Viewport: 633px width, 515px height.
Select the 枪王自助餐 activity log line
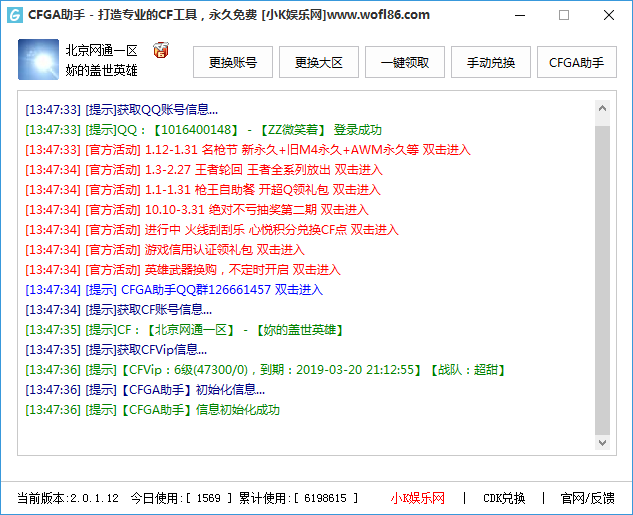coord(203,190)
